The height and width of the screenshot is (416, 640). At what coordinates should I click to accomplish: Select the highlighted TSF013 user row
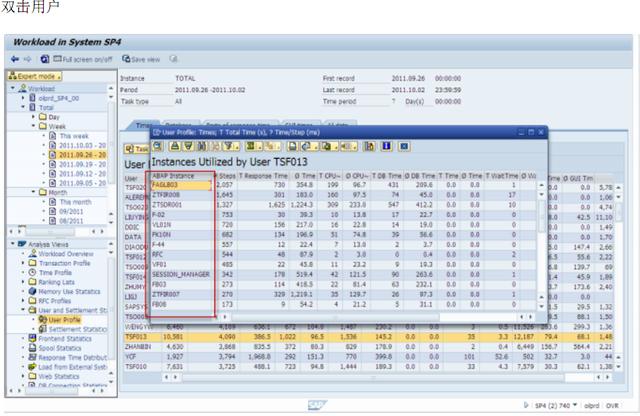[367, 337]
